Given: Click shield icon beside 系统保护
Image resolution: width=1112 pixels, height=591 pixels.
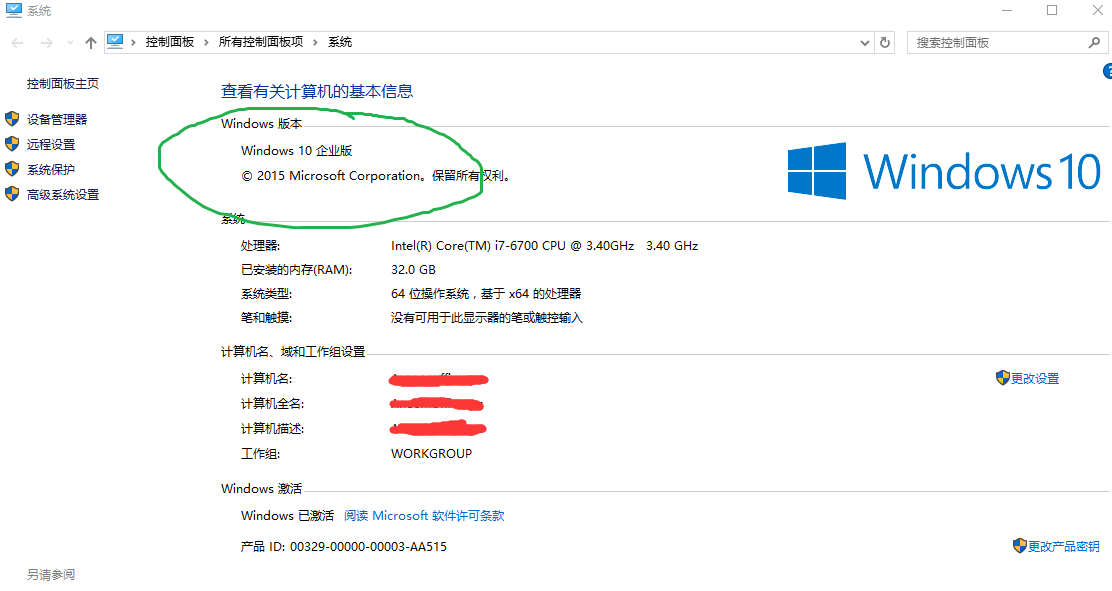Looking at the screenshot, I should click(12, 169).
